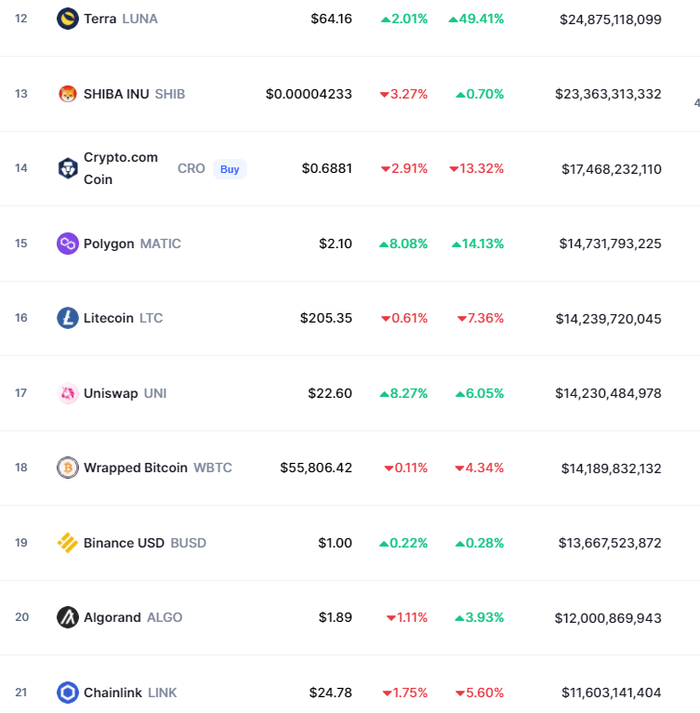This screenshot has height=713, width=700.
Task: Click the Uniswap price $22.60
Action: point(330,393)
